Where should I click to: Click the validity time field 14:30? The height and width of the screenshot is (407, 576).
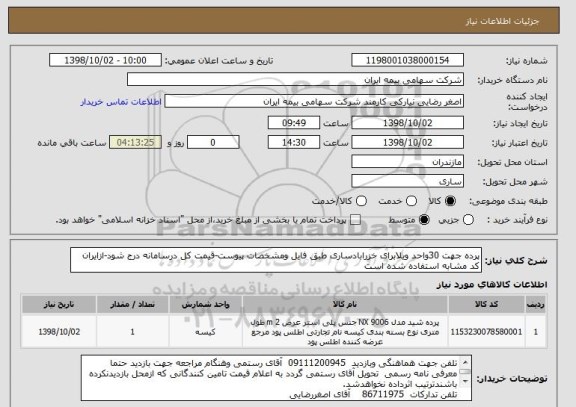click(294, 142)
